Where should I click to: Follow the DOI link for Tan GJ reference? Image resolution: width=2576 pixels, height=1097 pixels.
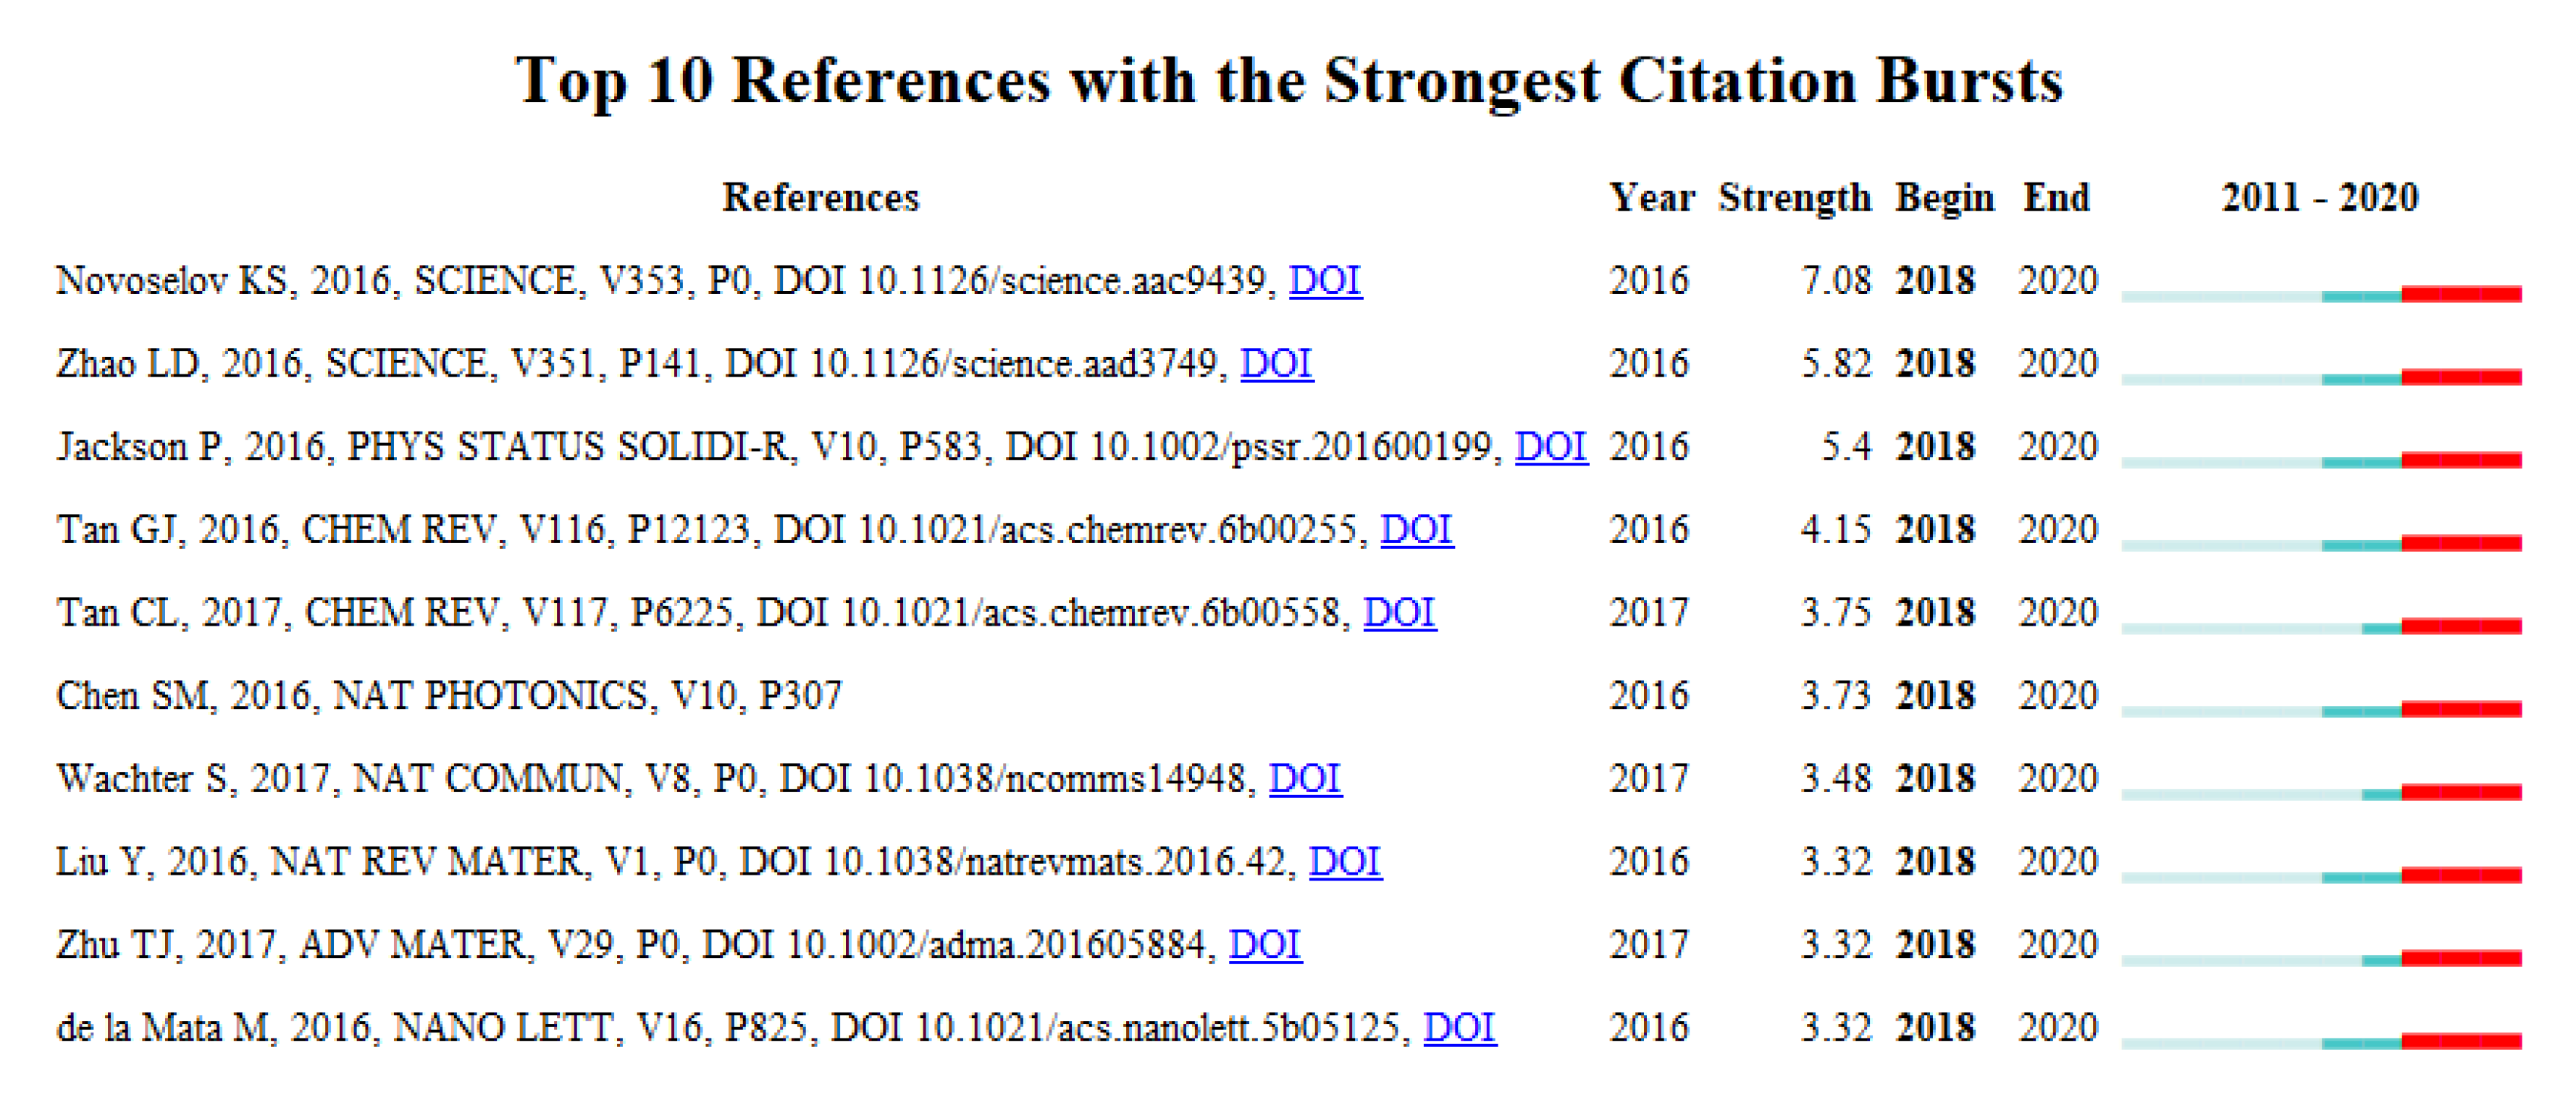click(x=1416, y=529)
